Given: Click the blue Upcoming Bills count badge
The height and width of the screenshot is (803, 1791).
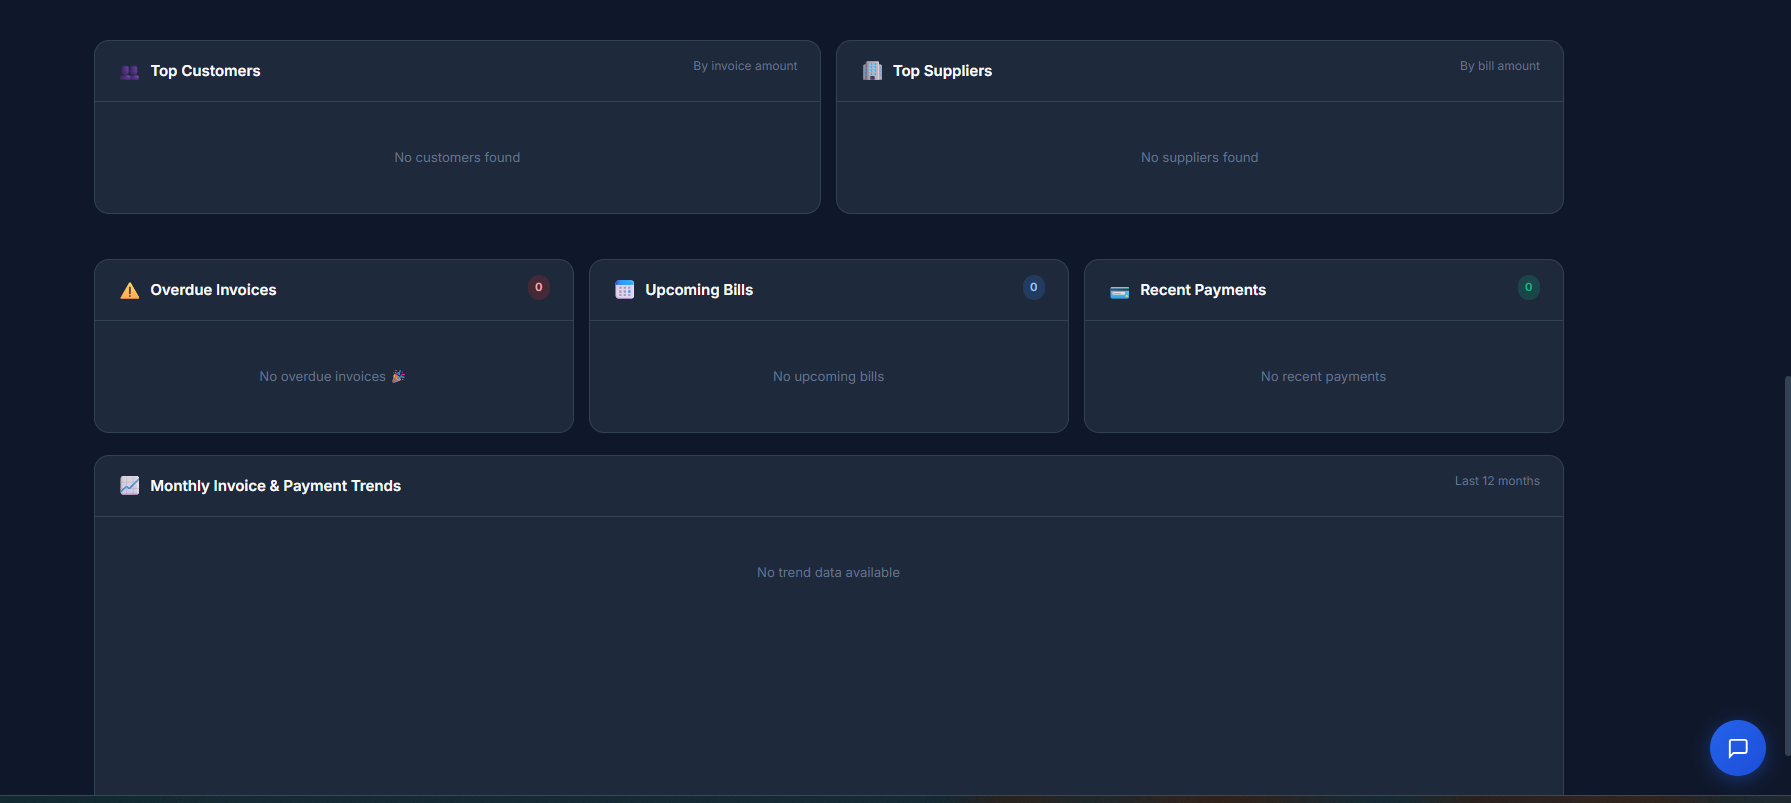Looking at the screenshot, I should 1033,288.
